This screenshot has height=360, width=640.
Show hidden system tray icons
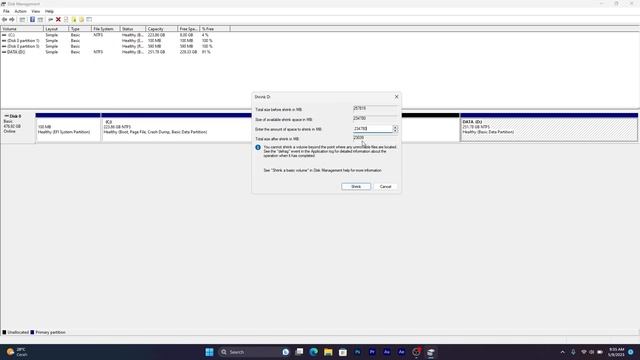[562, 352]
